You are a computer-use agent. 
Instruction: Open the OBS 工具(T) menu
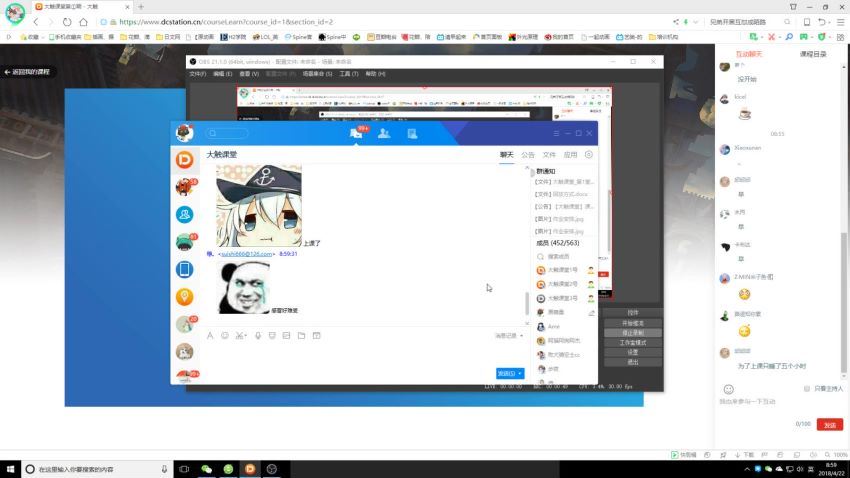pos(349,74)
